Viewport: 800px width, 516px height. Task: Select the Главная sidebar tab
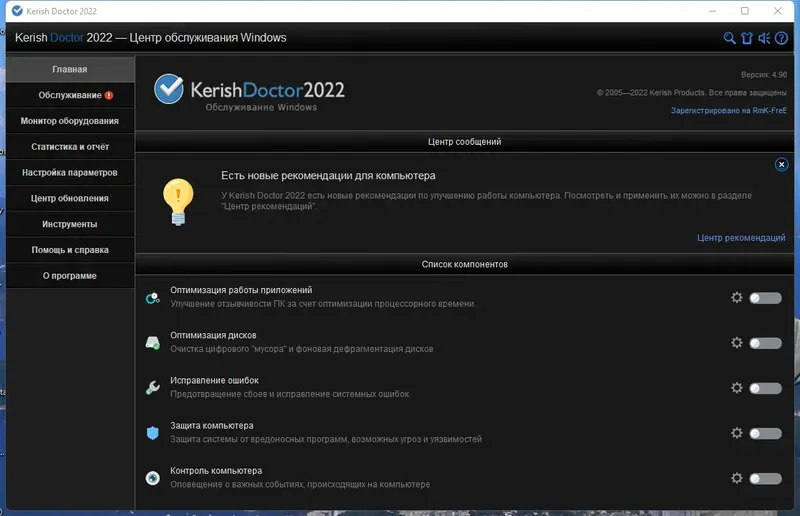[x=70, y=69]
